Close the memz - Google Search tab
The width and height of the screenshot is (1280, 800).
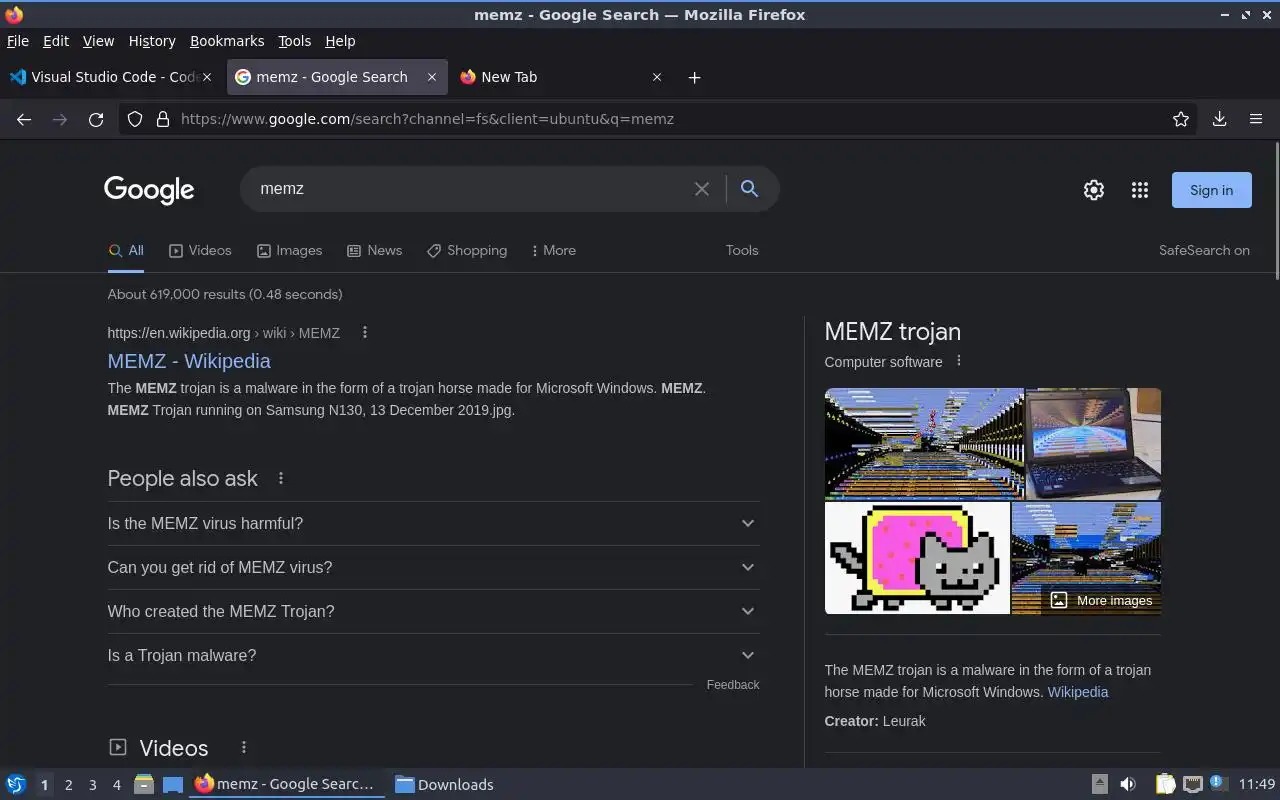(x=432, y=77)
